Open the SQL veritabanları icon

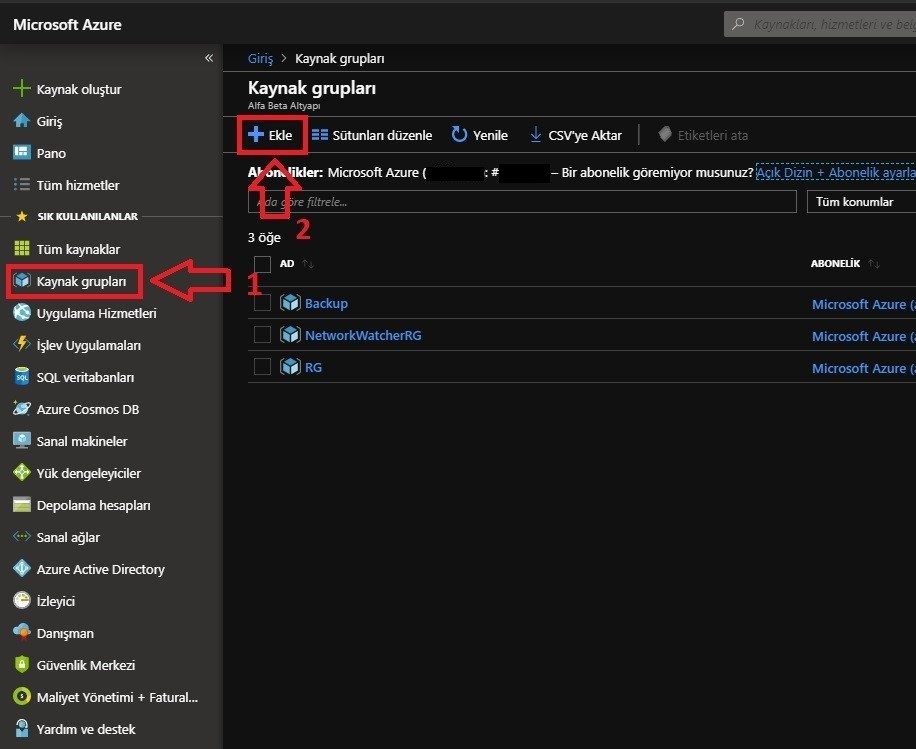click(22, 377)
